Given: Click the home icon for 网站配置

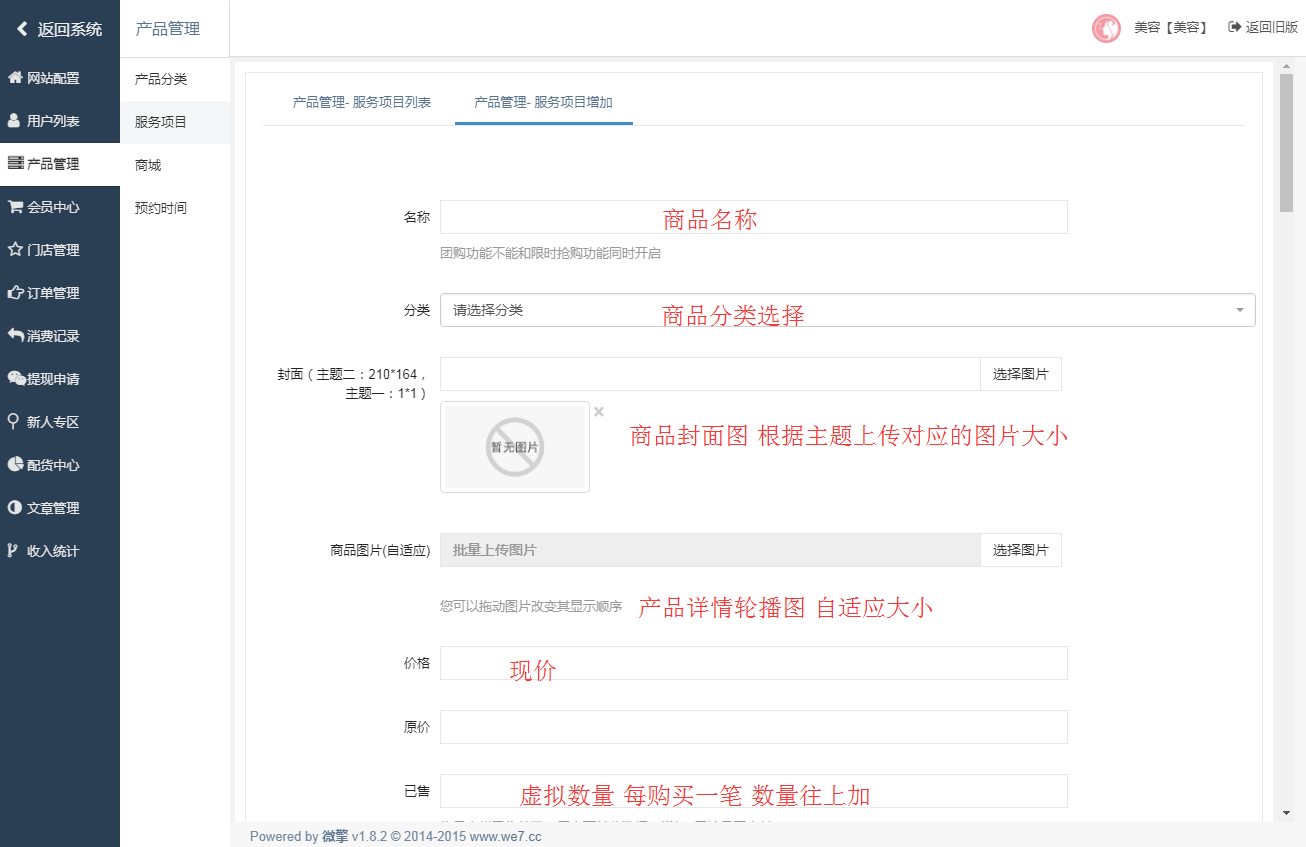Looking at the screenshot, I should (15, 78).
